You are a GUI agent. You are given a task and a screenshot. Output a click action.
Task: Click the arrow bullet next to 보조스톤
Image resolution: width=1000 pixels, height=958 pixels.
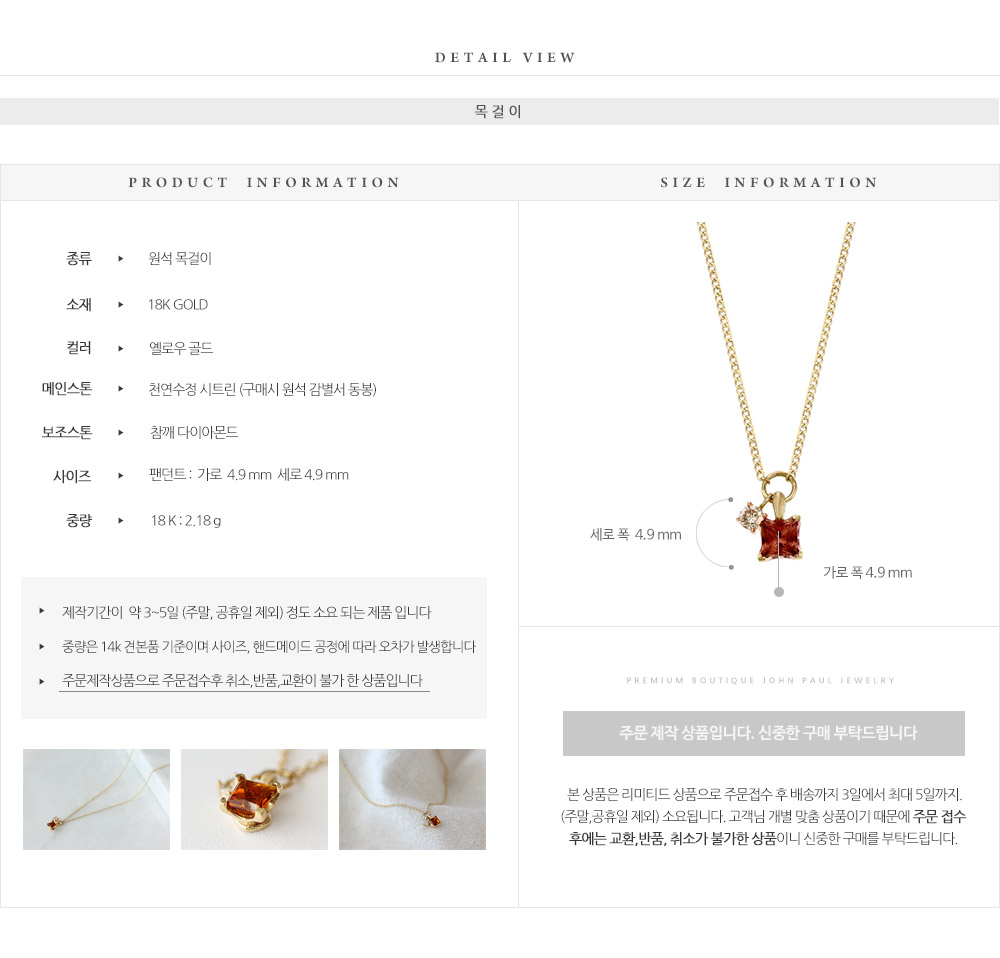click(x=121, y=432)
